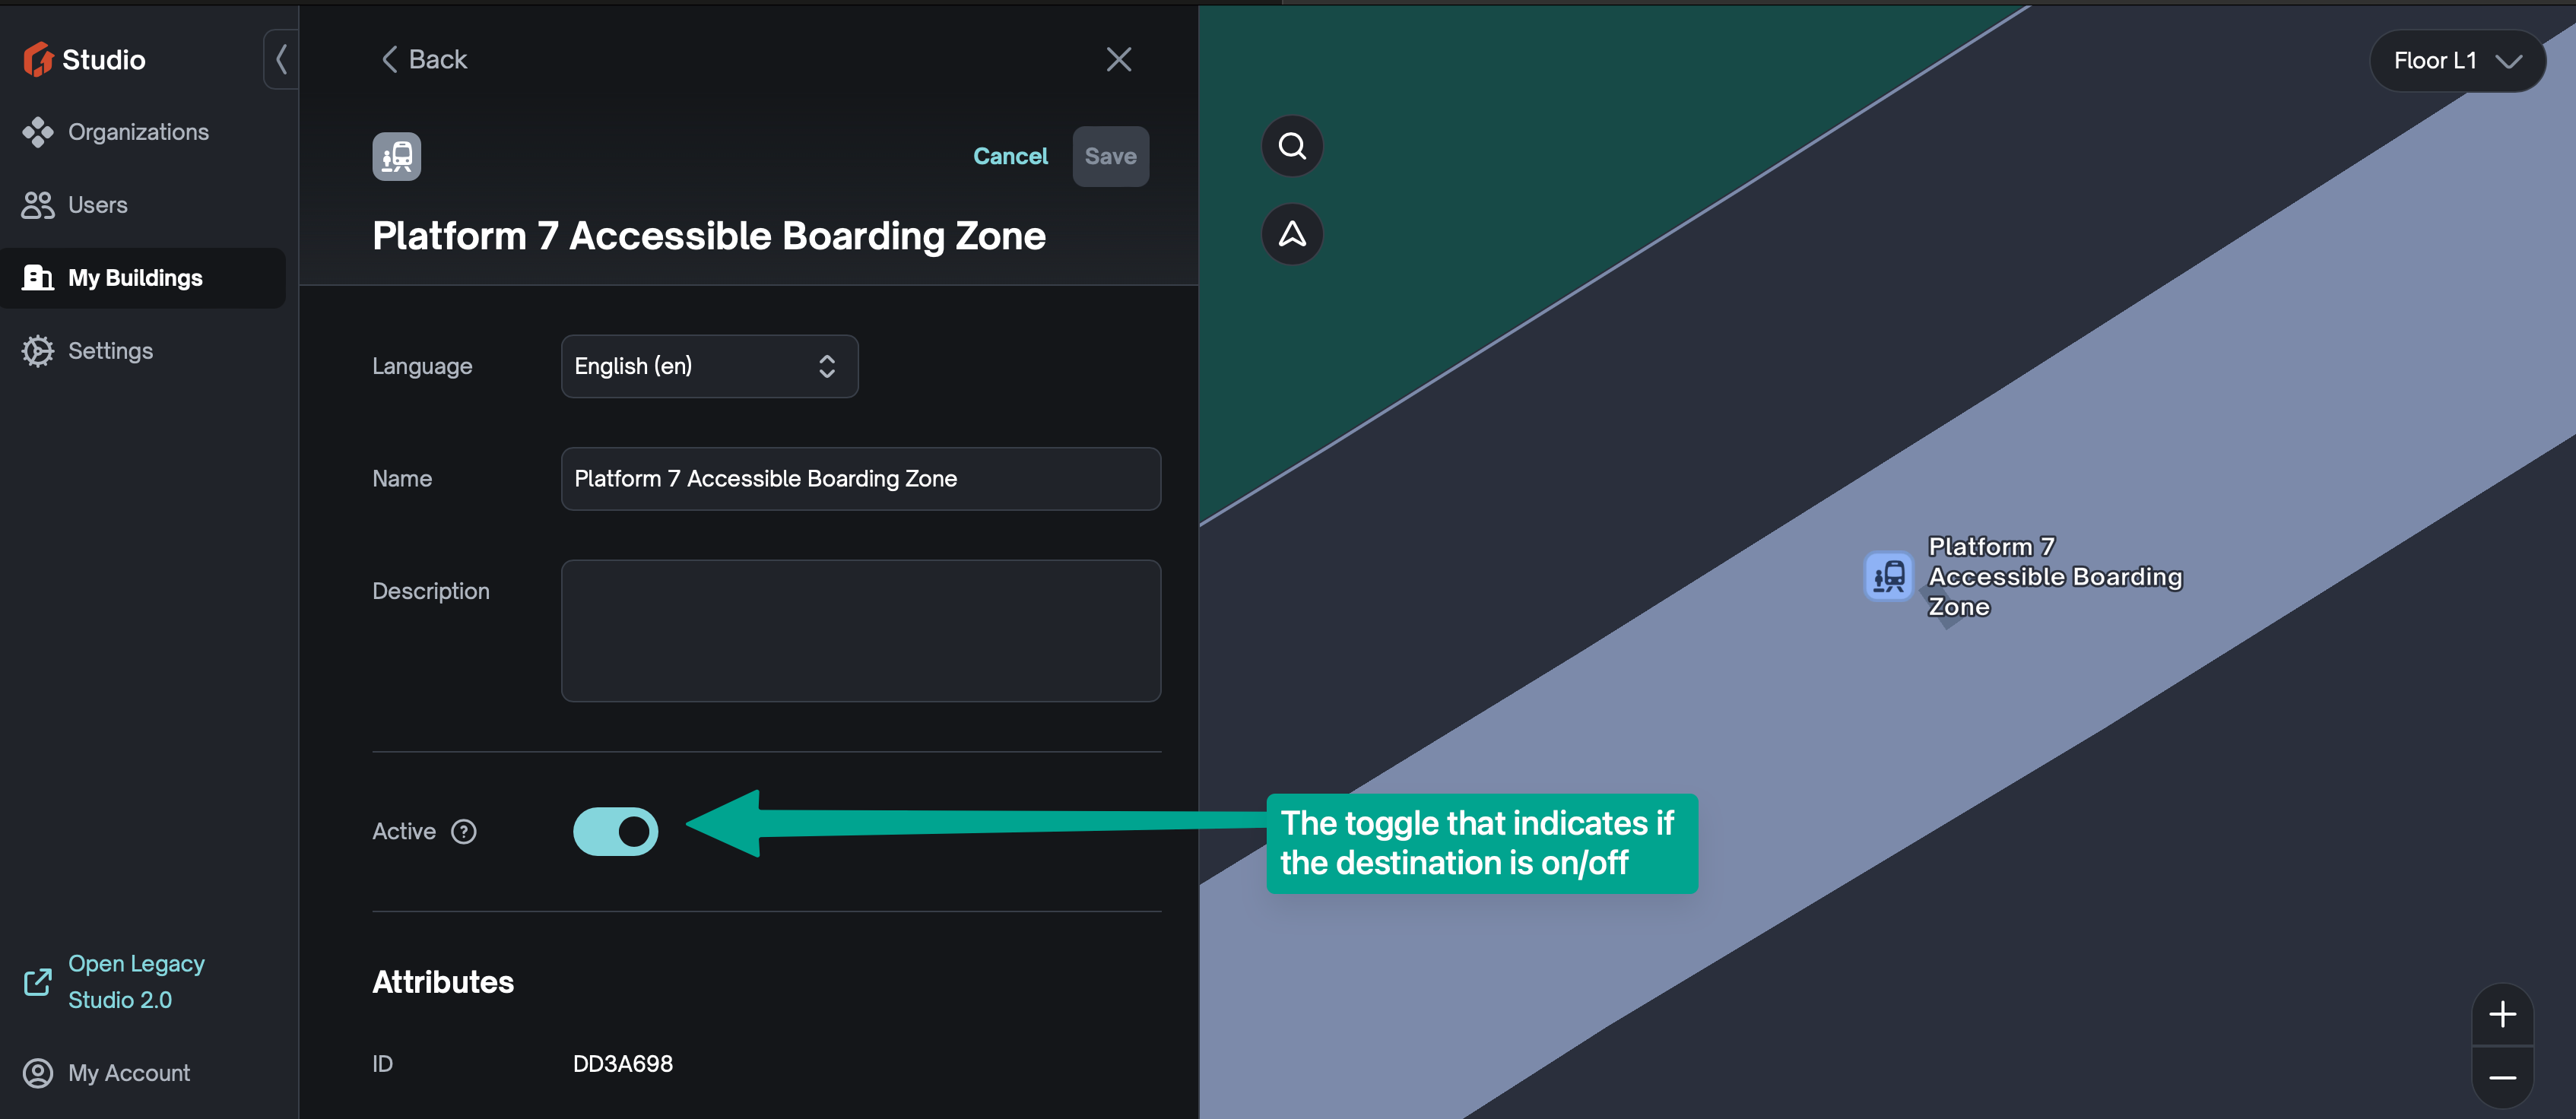The width and height of the screenshot is (2576, 1119).
Task: Click the Studio logo icon
Action: tap(38, 60)
